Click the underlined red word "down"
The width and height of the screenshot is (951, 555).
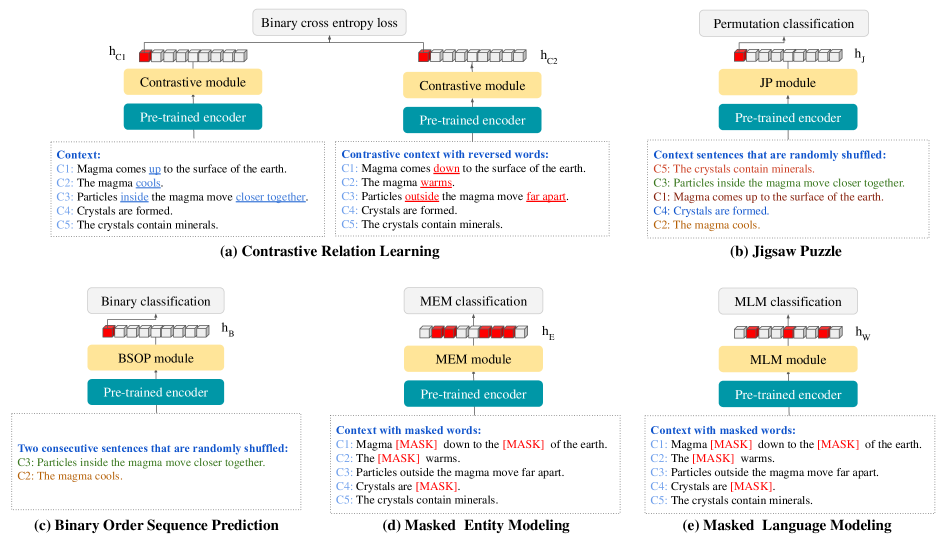click(x=446, y=169)
